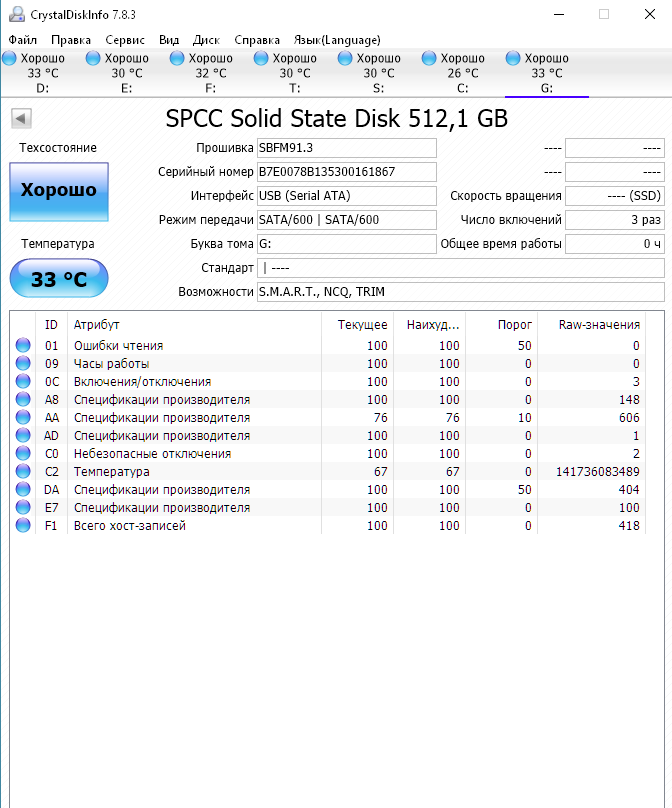Open the Справка menu
672x808 pixels.
257,40
